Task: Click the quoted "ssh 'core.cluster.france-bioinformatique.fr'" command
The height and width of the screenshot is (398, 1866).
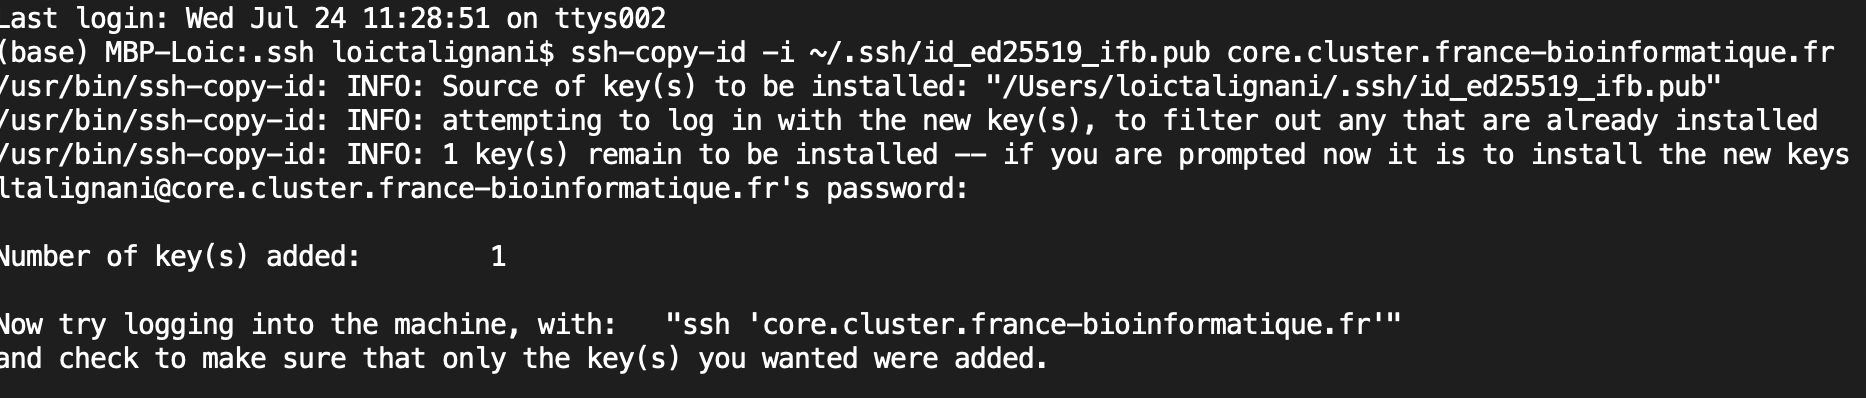Action: point(1034,325)
